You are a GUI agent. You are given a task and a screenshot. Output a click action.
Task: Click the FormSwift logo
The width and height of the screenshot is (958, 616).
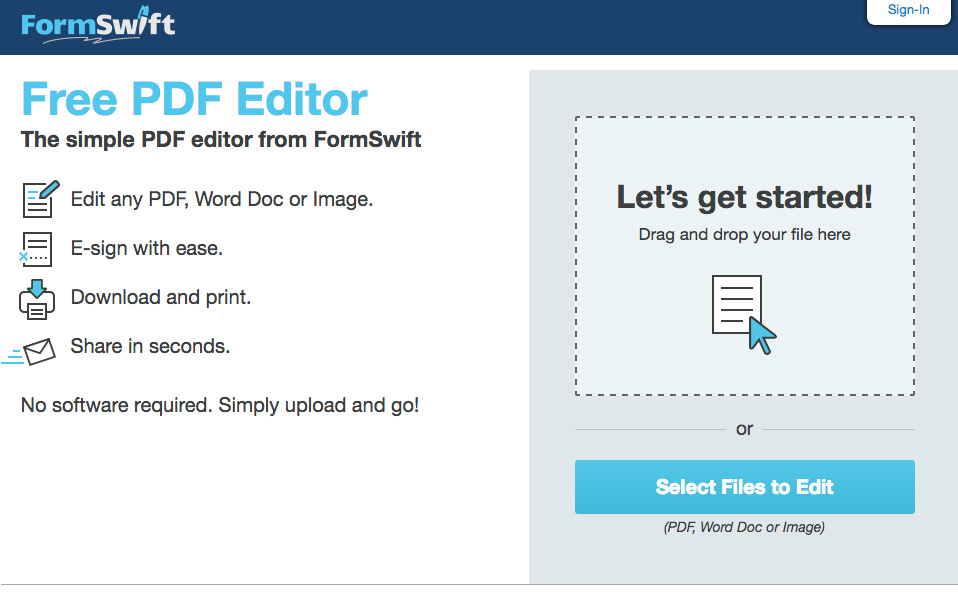click(x=98, y=24)
